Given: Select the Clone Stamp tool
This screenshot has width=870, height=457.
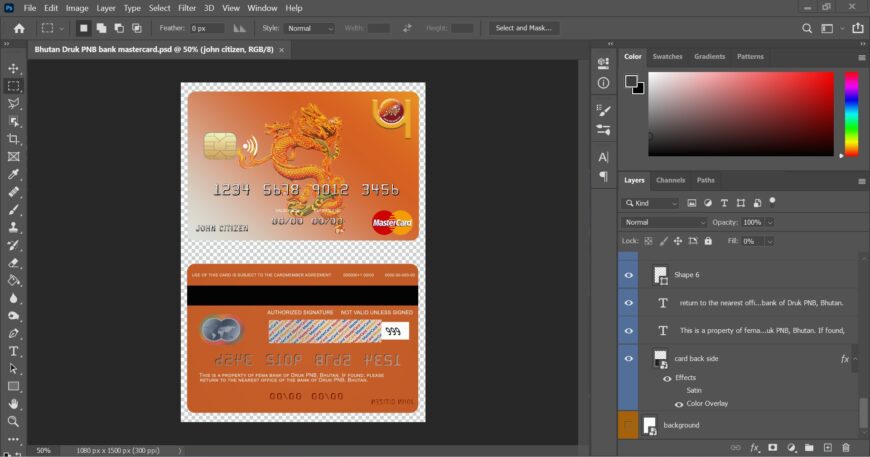Looking at the screenshot, I should [x=13, y=227].
